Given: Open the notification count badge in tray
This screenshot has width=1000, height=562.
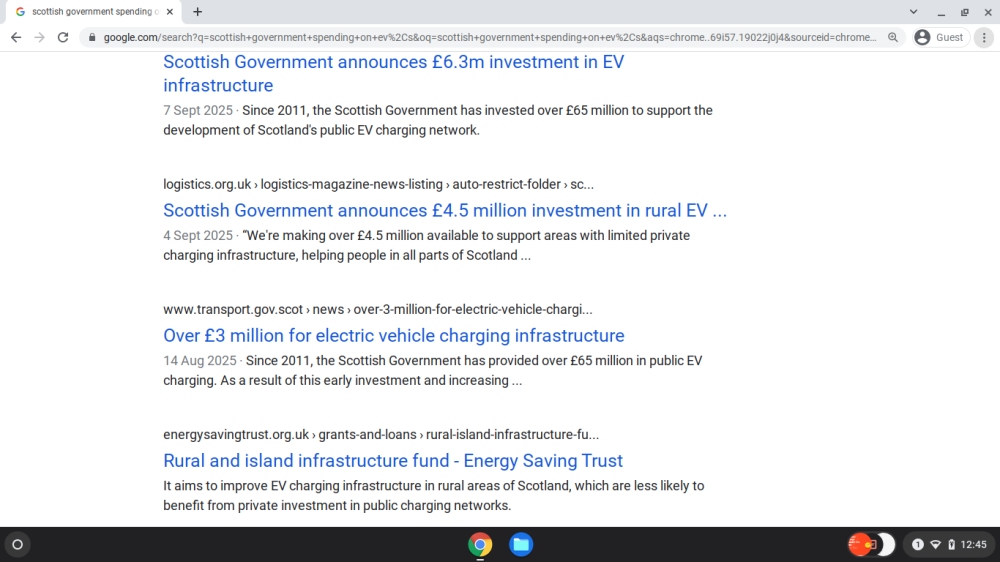Looking at the screenshot, I should pyautogui.click(x=918, y=545).
